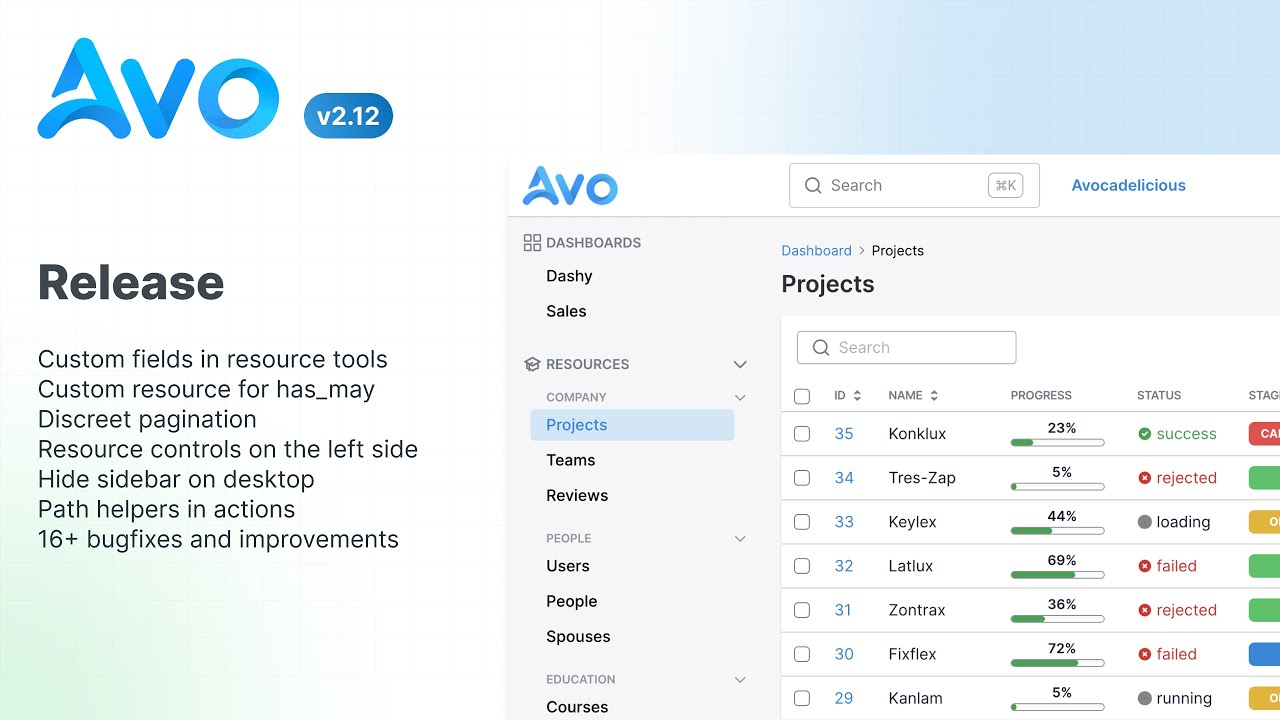Check the checkbox for project 34 Tres-Zap

[802, 478]
